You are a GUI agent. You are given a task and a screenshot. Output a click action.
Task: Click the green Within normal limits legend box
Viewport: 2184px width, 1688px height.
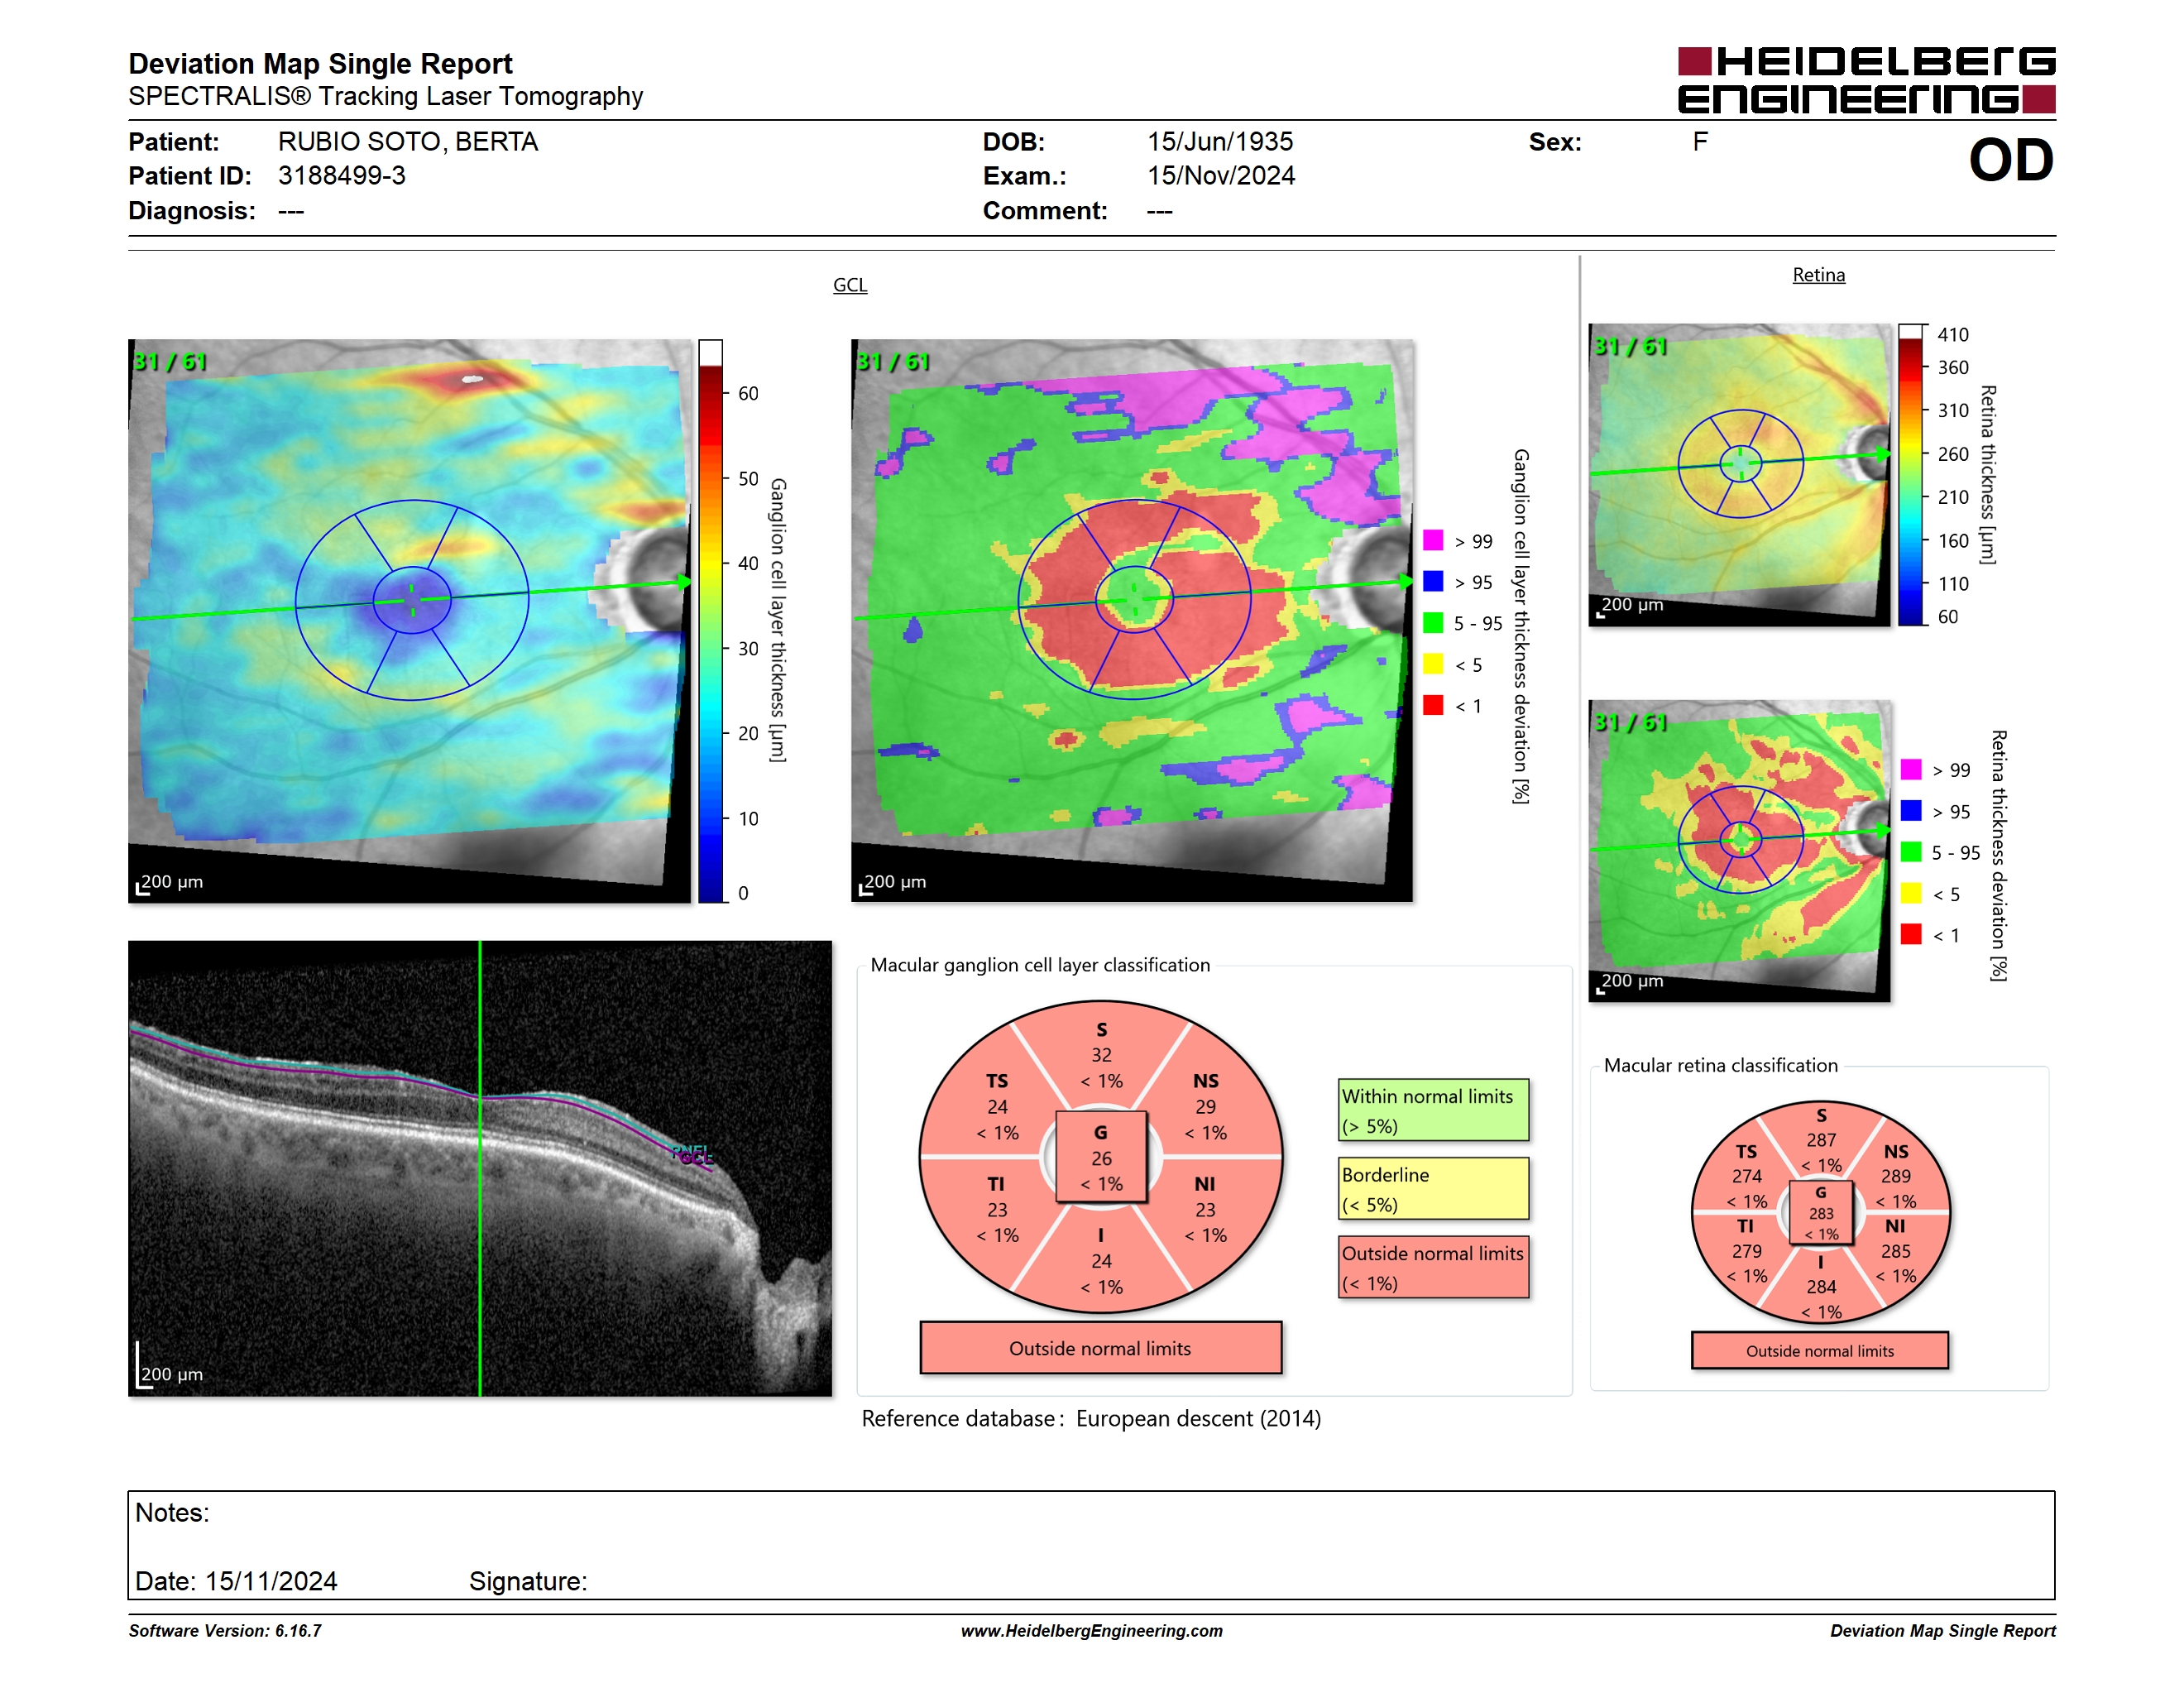coord(1434,1110)
